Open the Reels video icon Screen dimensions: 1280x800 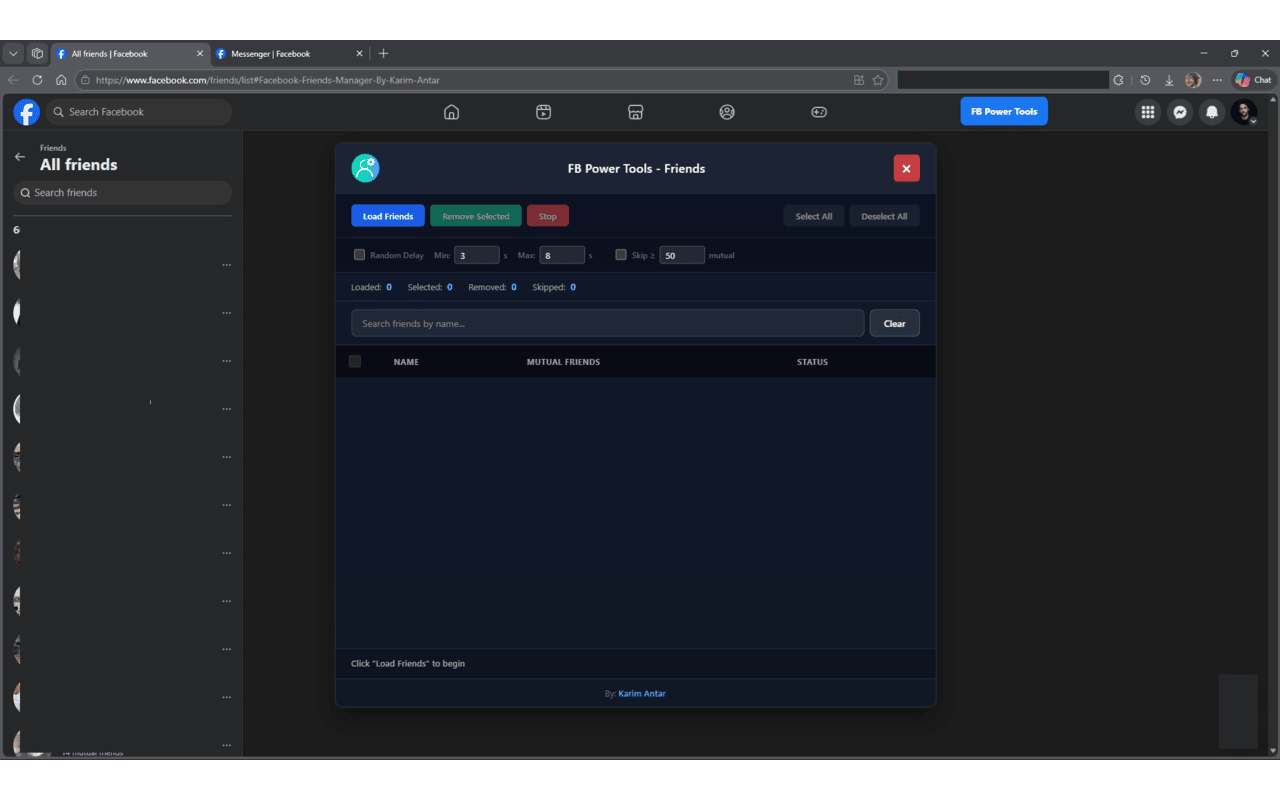point(543,112)
